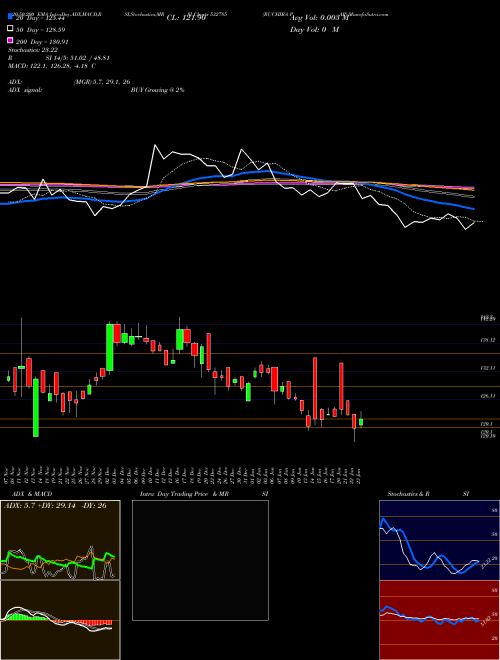Viewport: 500px width, 660px height.
Task: Click the last green candlestick on the chart
Action: pos(361,422)
